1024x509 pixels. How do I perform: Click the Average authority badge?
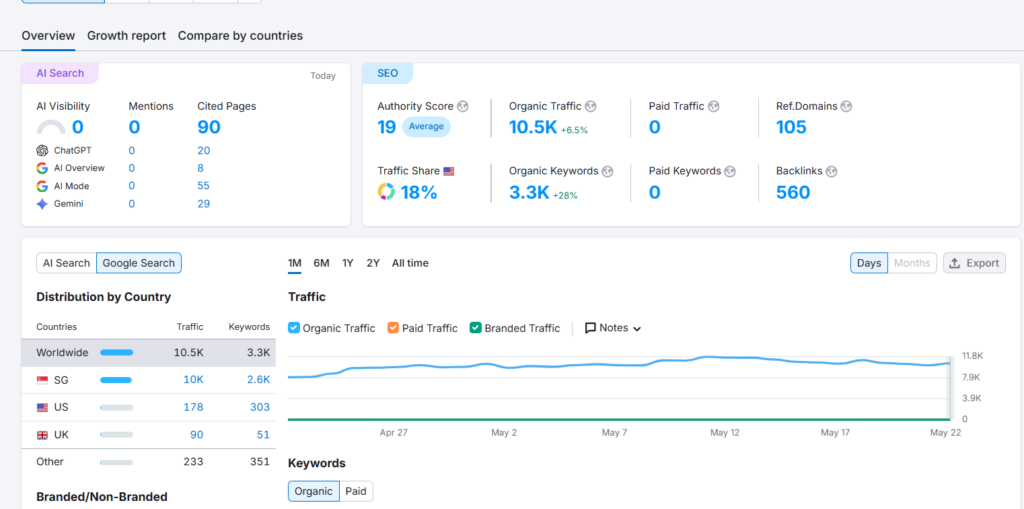[x=426, y=127]
